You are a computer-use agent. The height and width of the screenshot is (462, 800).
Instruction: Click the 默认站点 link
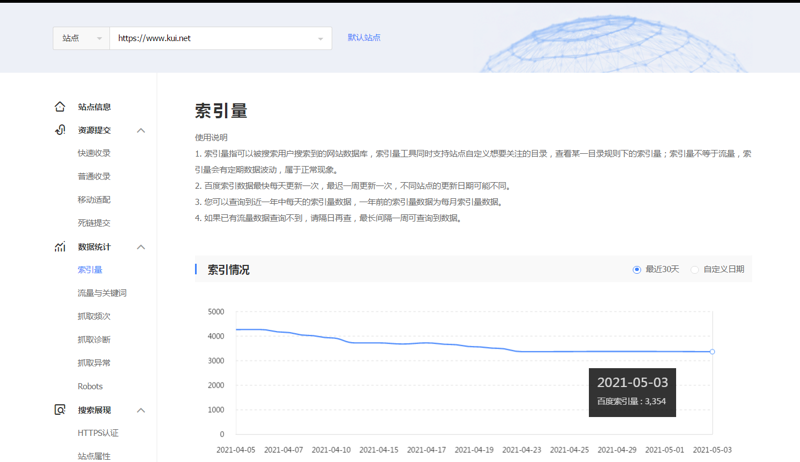tap(364, 38)
